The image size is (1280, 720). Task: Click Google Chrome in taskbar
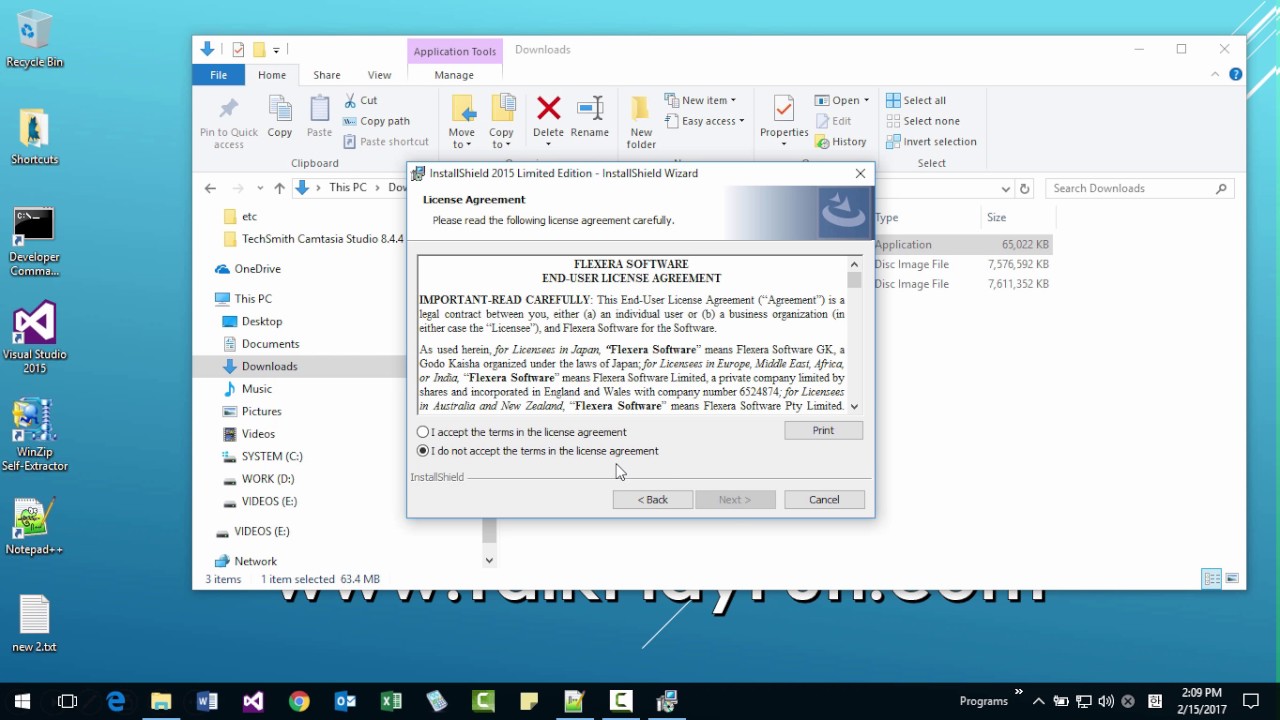pos(299,701)
